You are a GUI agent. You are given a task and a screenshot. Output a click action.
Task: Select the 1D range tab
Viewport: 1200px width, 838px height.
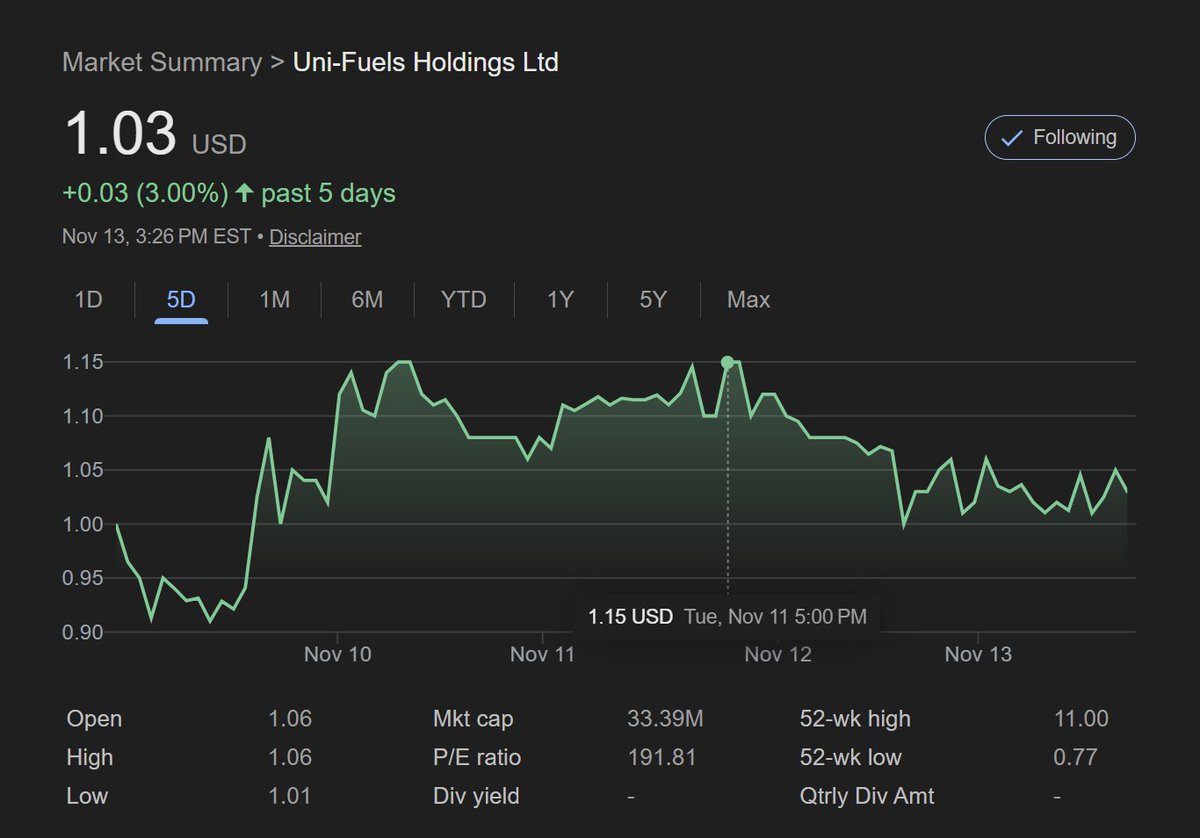coord(89,299)
